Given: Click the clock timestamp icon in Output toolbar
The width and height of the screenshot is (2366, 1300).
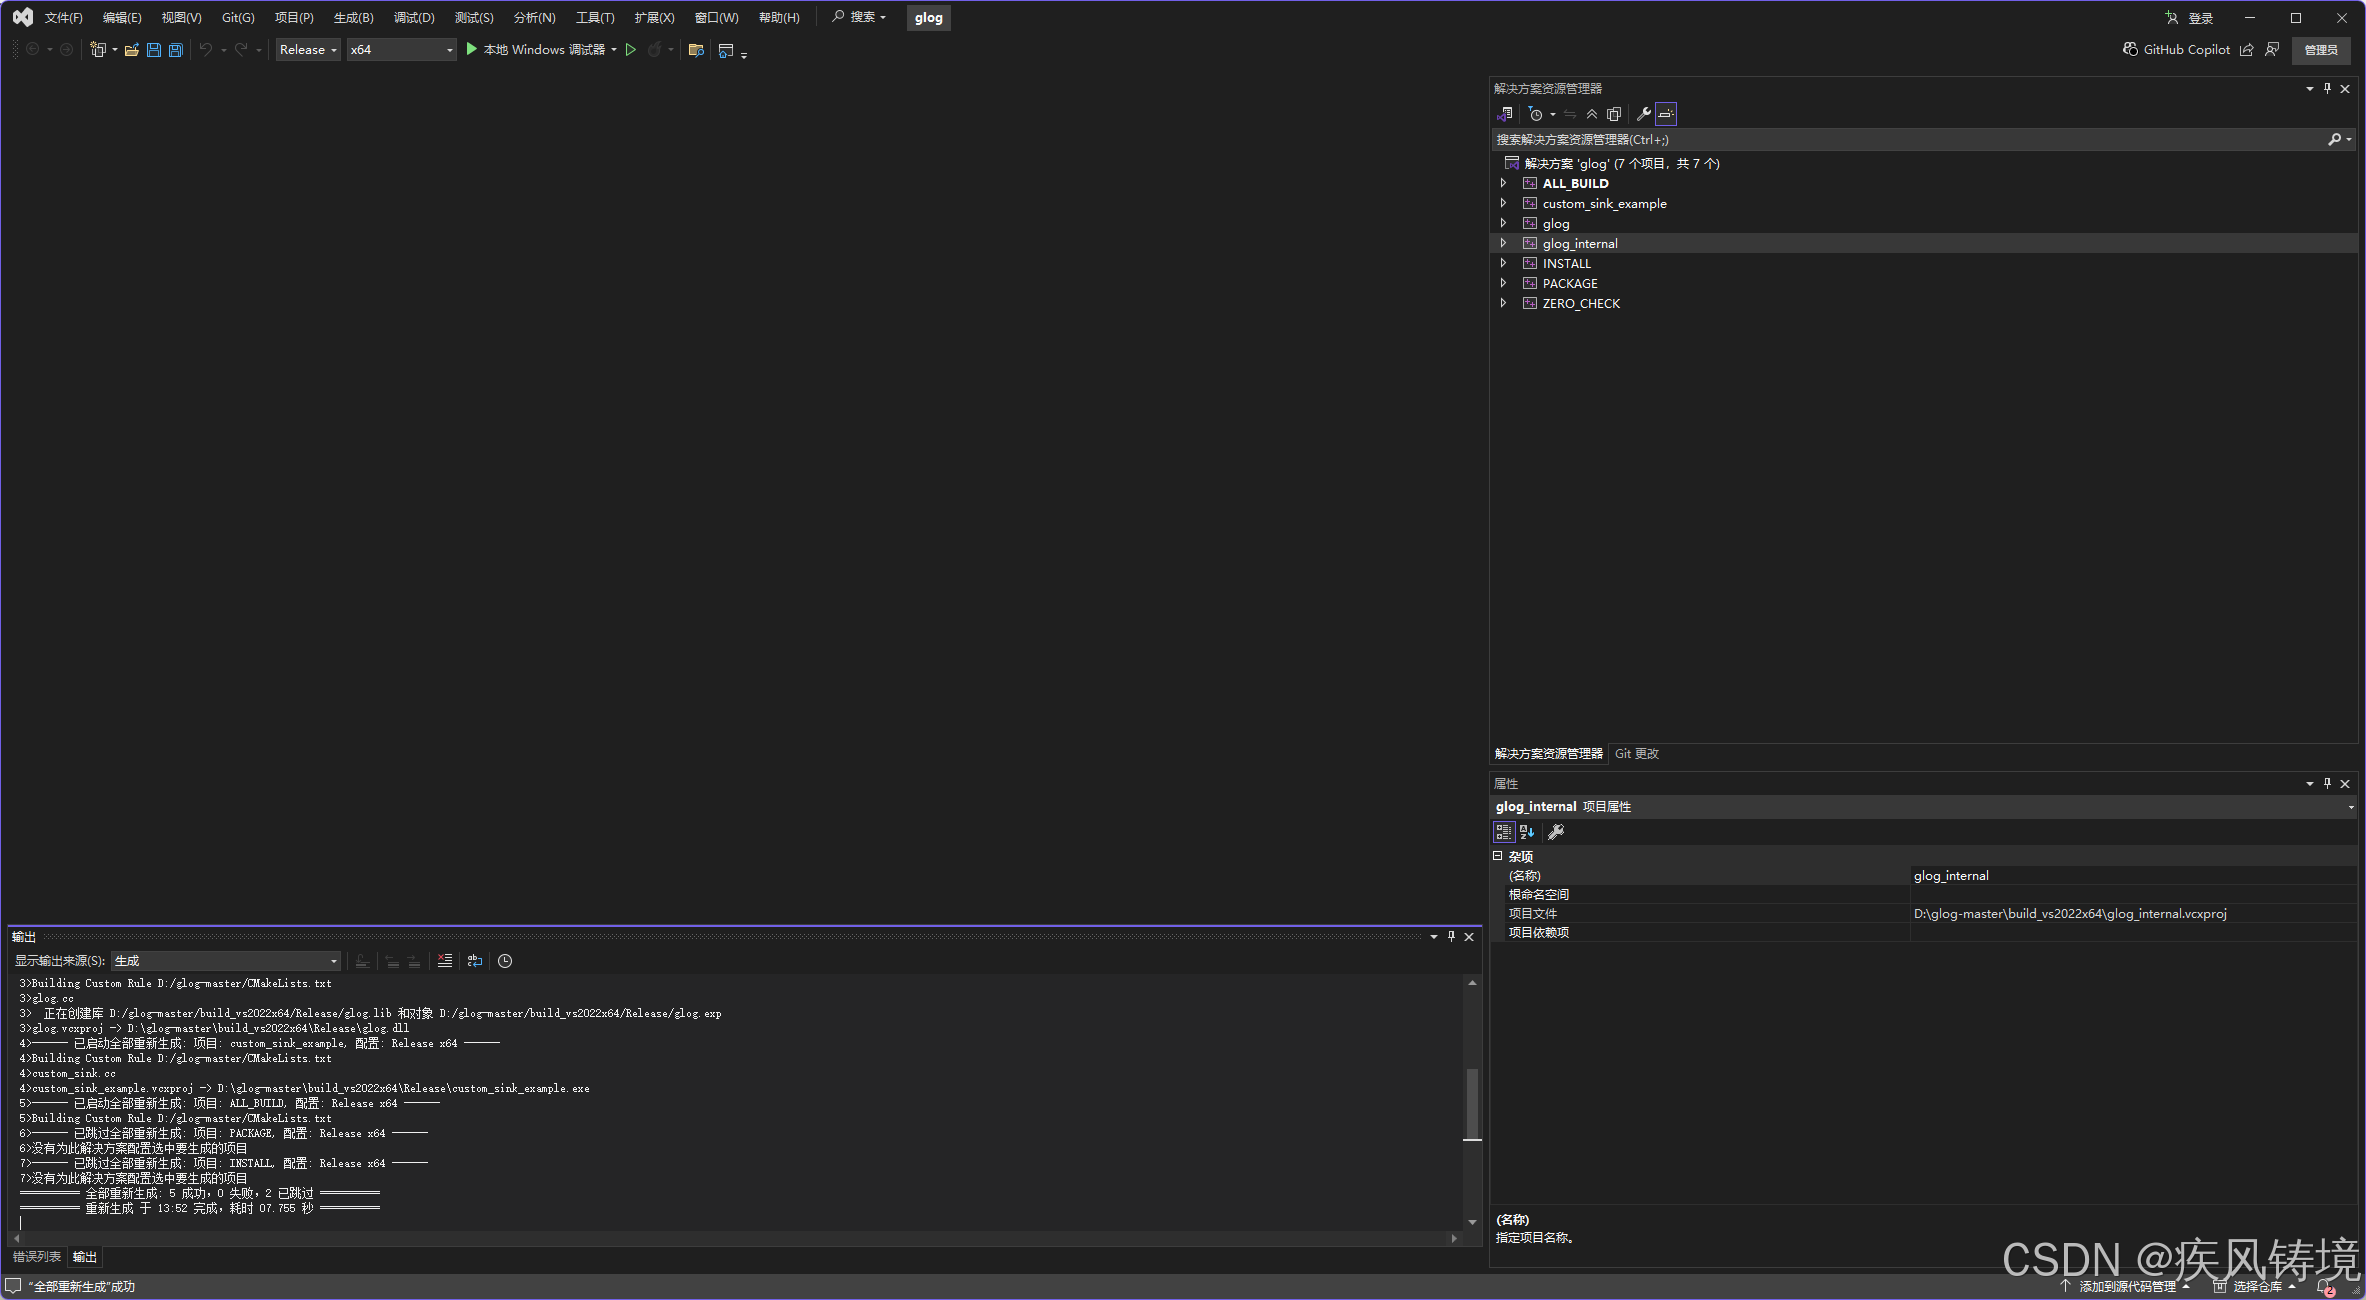Looking at the screenshot, I should tap(505, 961).
